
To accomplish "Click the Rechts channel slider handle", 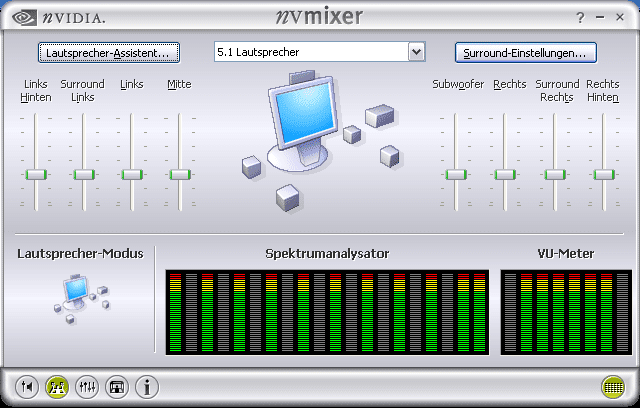I will 505,175.
